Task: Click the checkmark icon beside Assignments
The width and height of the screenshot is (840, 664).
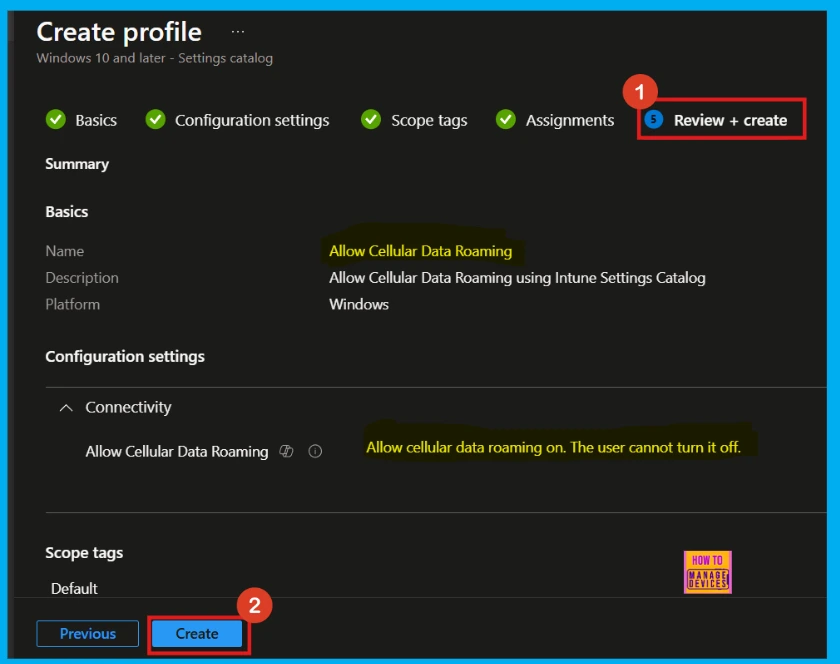Action: click(505, 120)
